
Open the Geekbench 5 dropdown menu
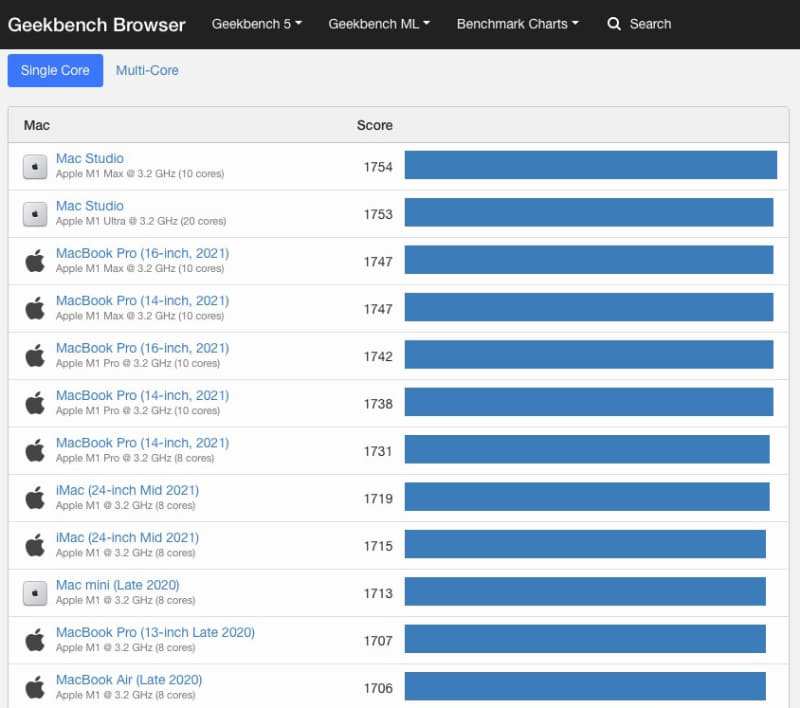tap(257, 24)
